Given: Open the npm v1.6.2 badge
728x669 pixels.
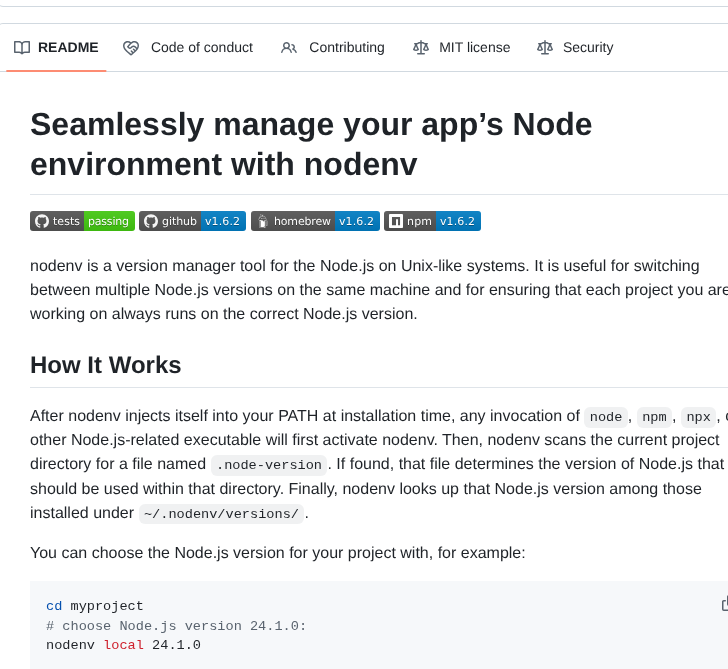Looking at the screenshot, I should coord(432,221).
